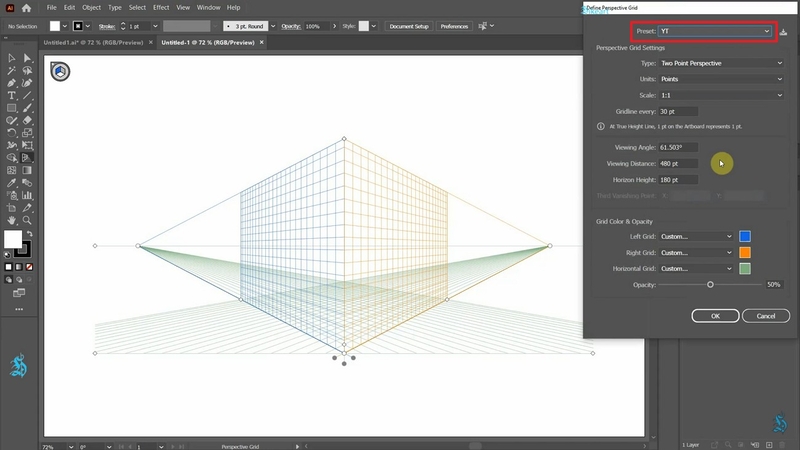Expand the Left Grid color dropdown
The width and height of the screenshot is (800, 450).
point(695,237)
